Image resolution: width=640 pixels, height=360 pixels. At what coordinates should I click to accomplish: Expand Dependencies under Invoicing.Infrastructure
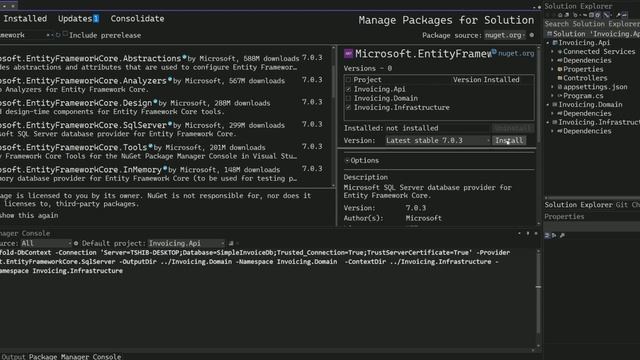point(553,131)
